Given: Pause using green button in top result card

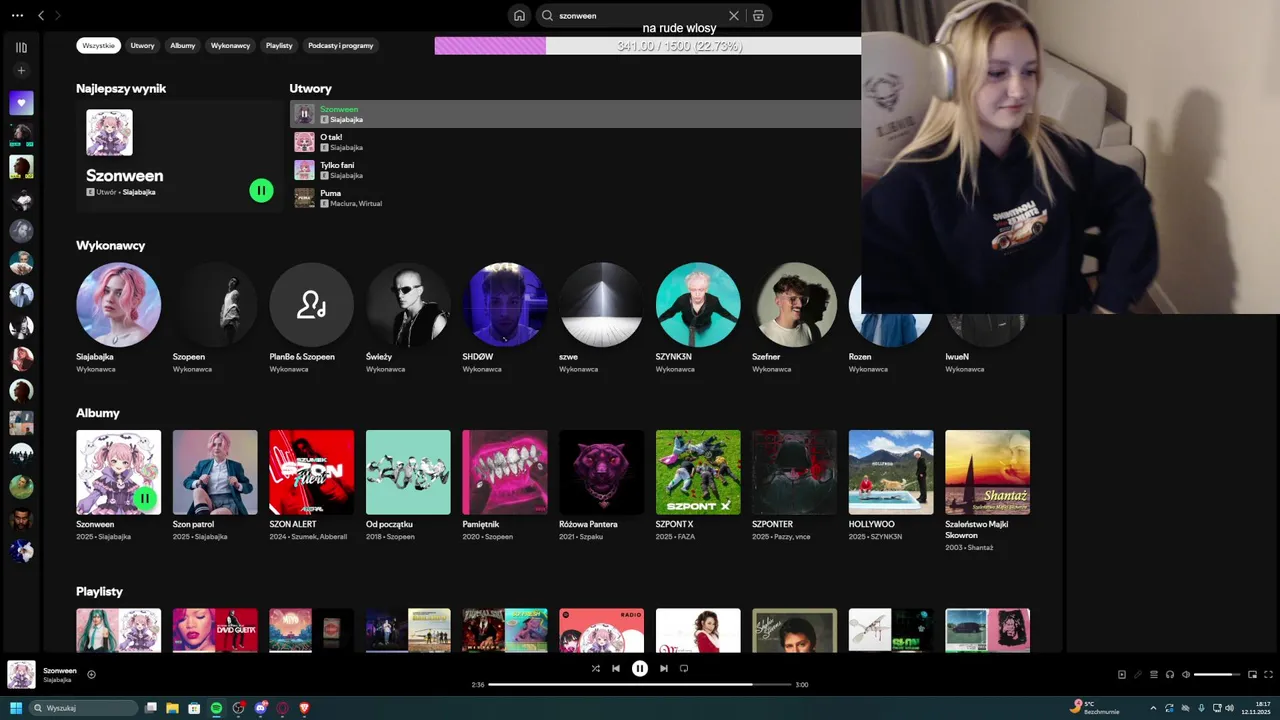Looking at the screenshot, I should point(261,190).
